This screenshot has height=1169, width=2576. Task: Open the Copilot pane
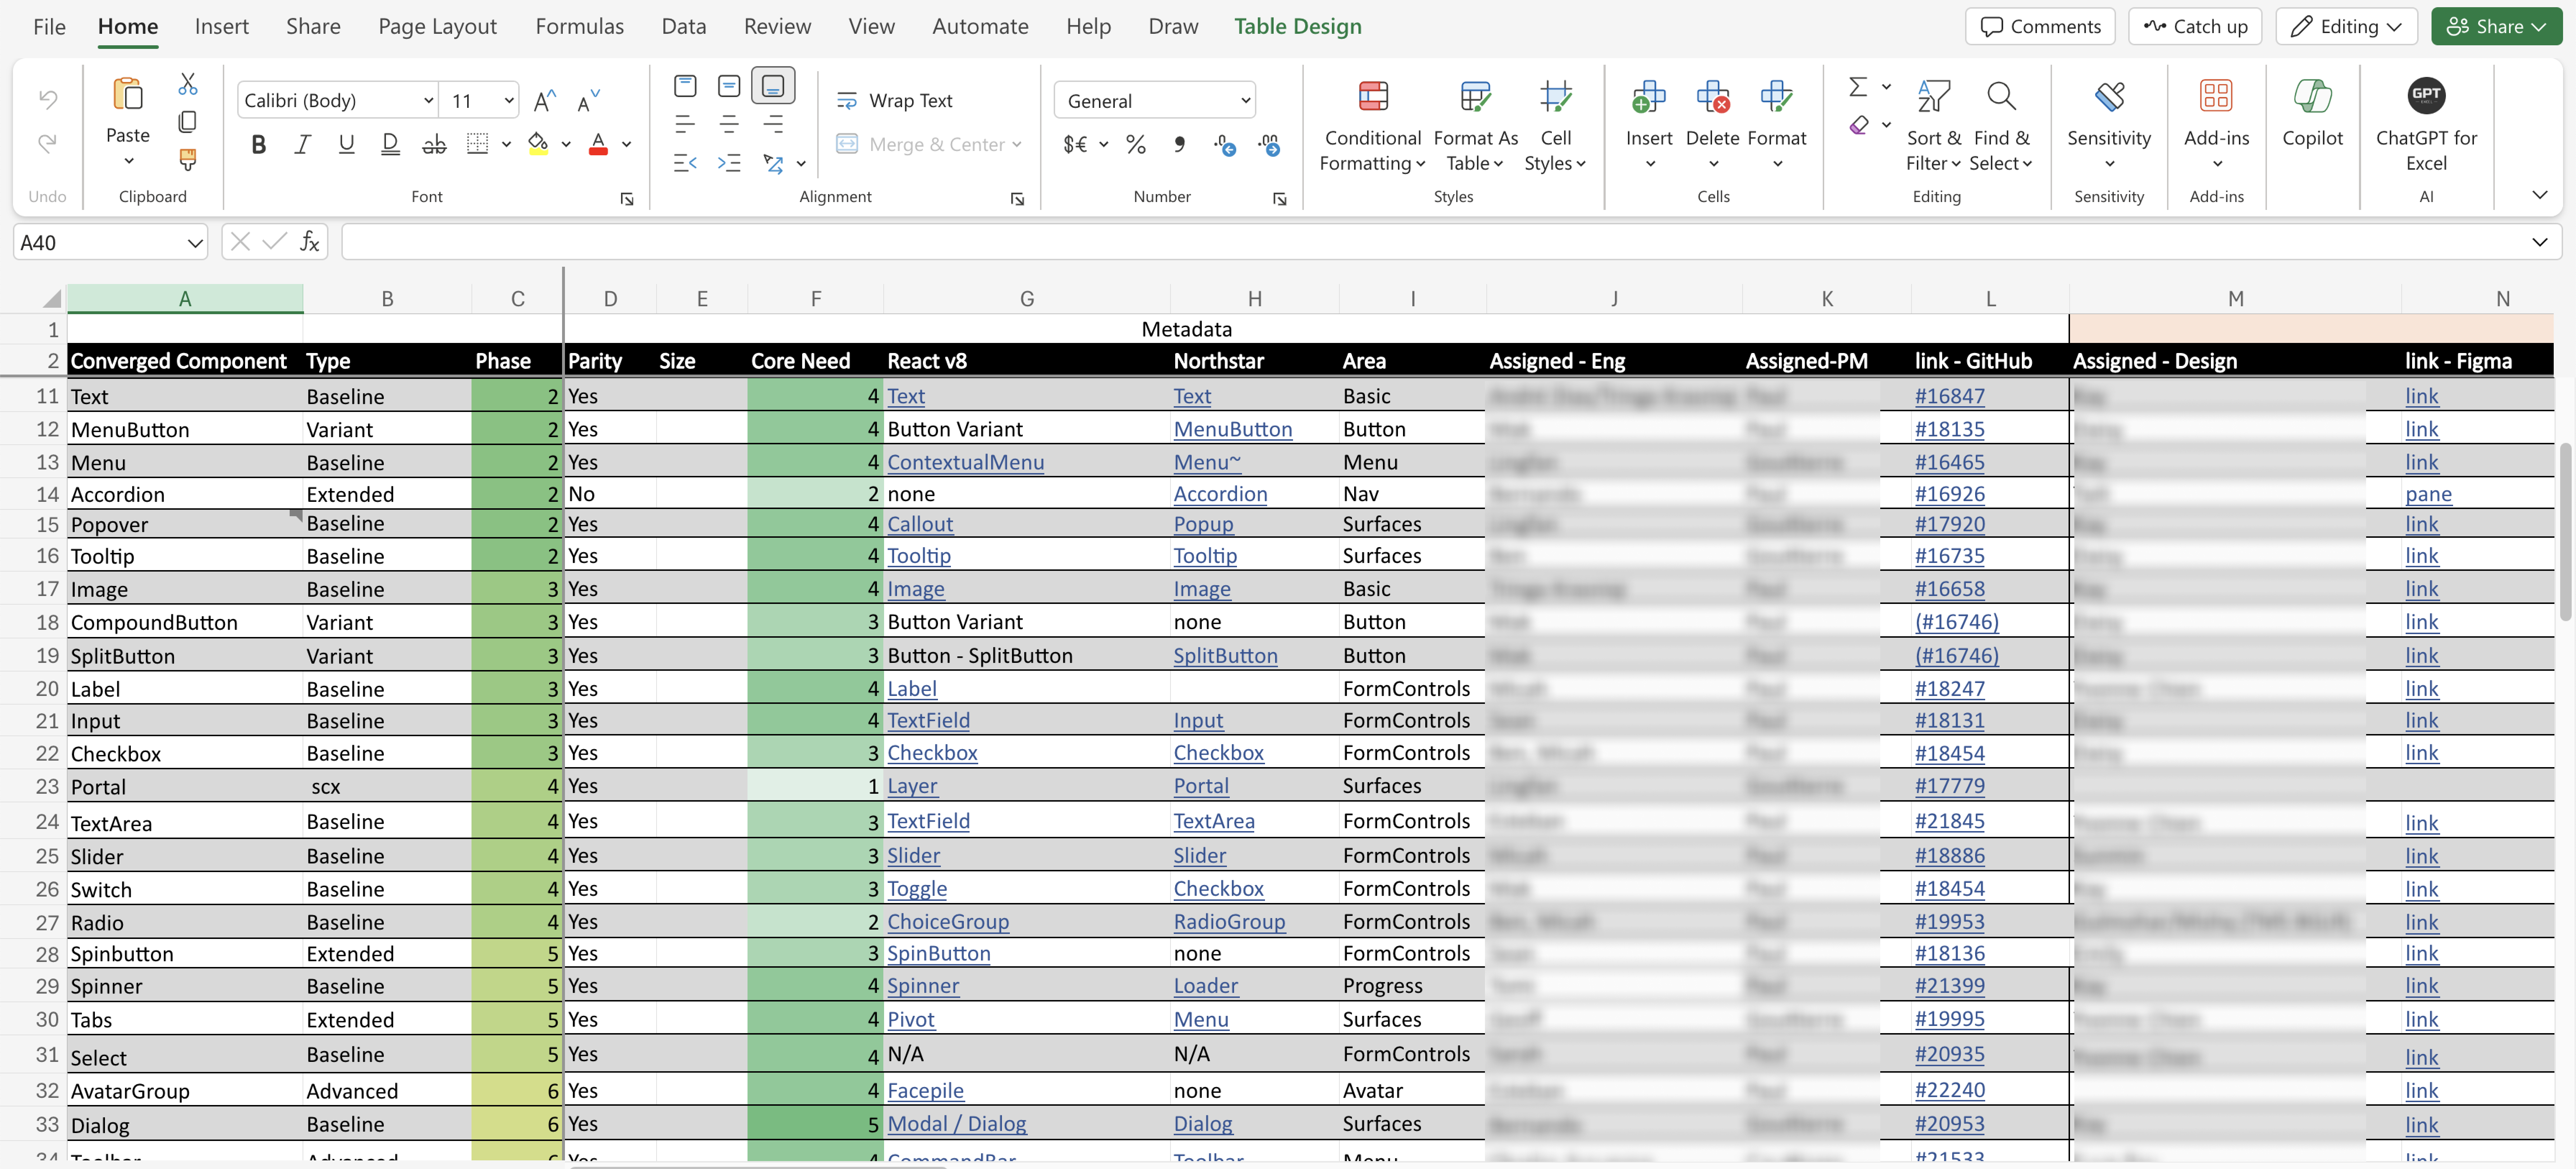(x=2312, y=112)
